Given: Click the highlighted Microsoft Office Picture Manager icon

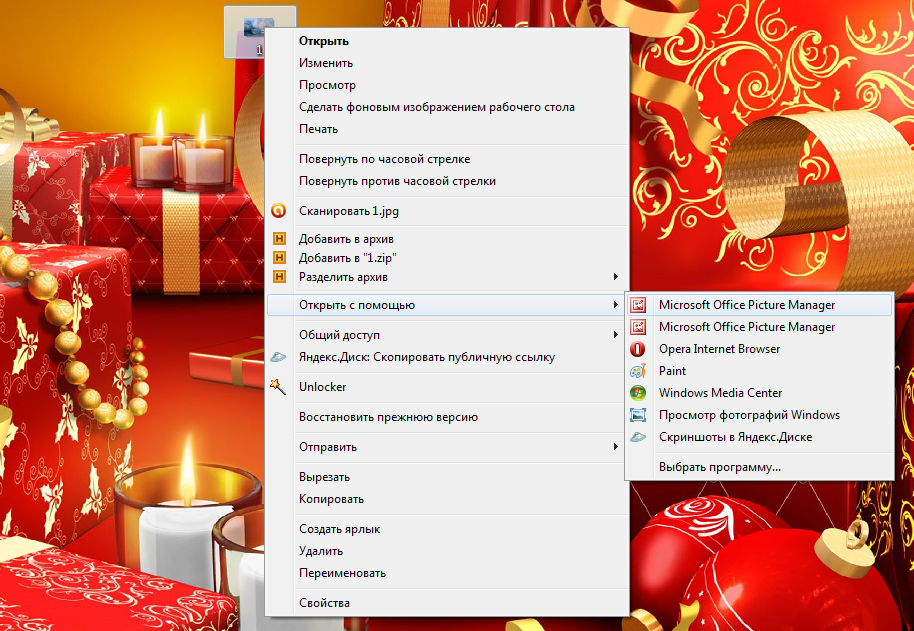Looking at the screenshot, I should pyautogui.click(x=638, y=305).
